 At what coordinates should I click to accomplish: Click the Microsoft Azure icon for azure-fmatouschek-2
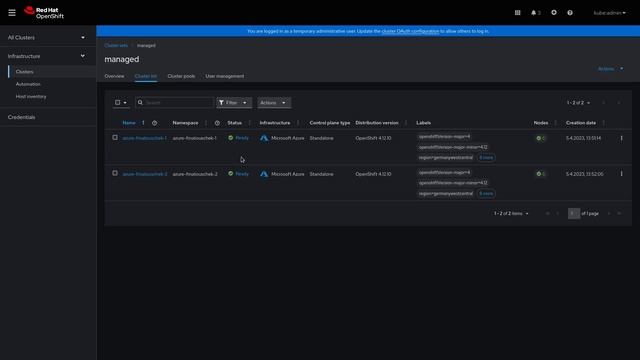[x=264, y=174]
